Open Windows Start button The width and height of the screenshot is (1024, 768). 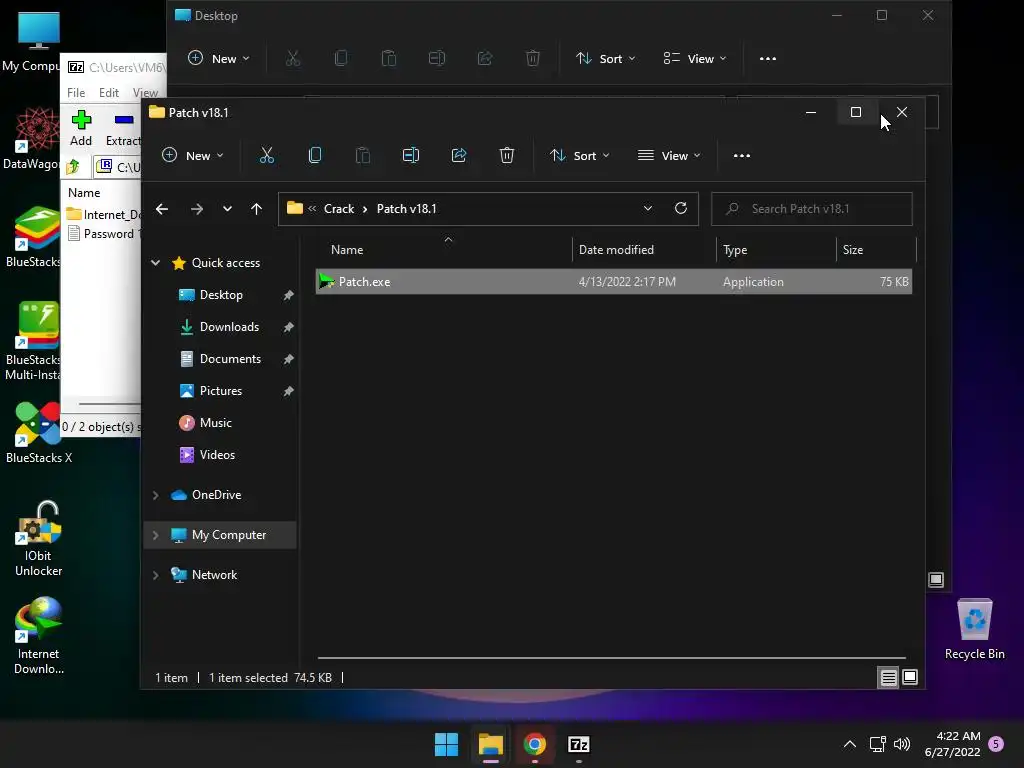447,744
